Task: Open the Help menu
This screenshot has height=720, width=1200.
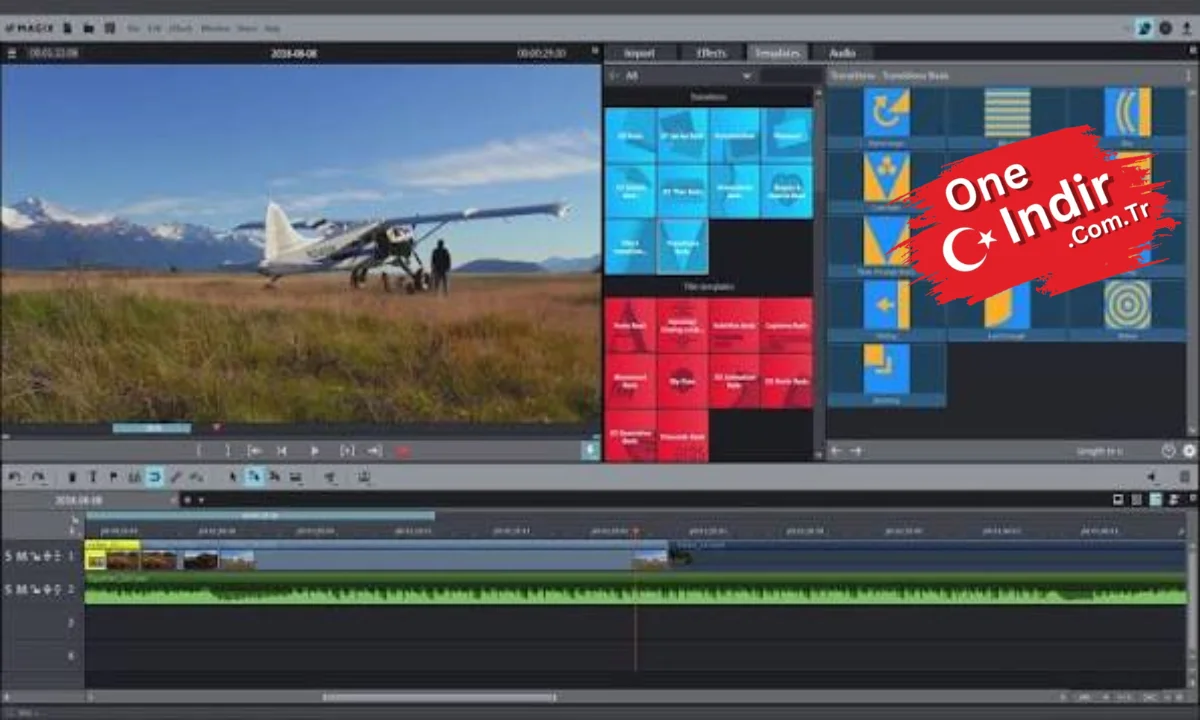Action: [x=272, y=28]
